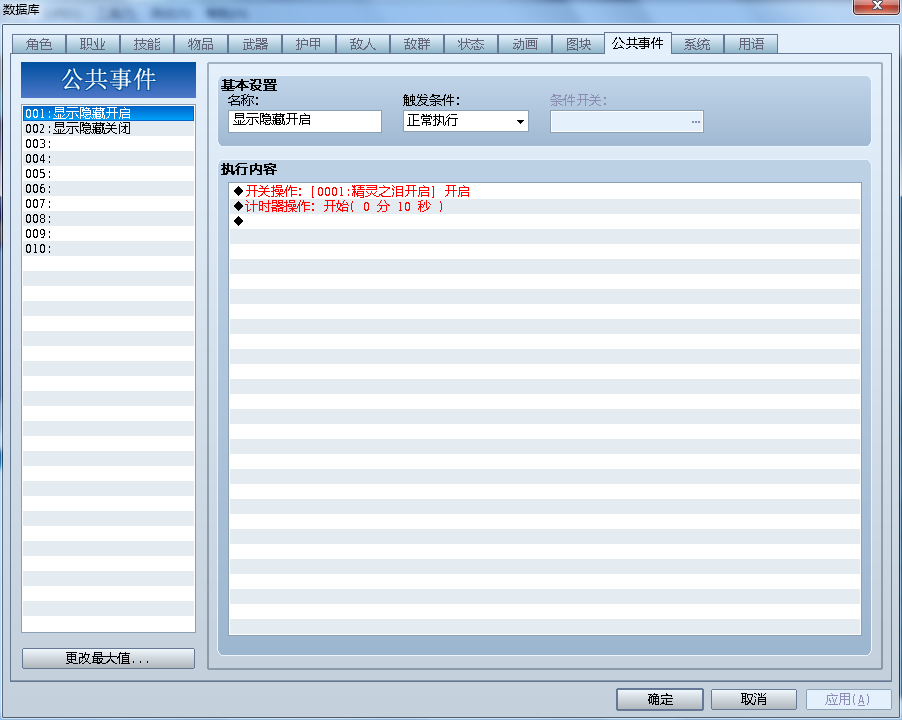Viewport: 902px width, 720px height.
Task: Select the 敌群 tab
Action: click(417, 44)
